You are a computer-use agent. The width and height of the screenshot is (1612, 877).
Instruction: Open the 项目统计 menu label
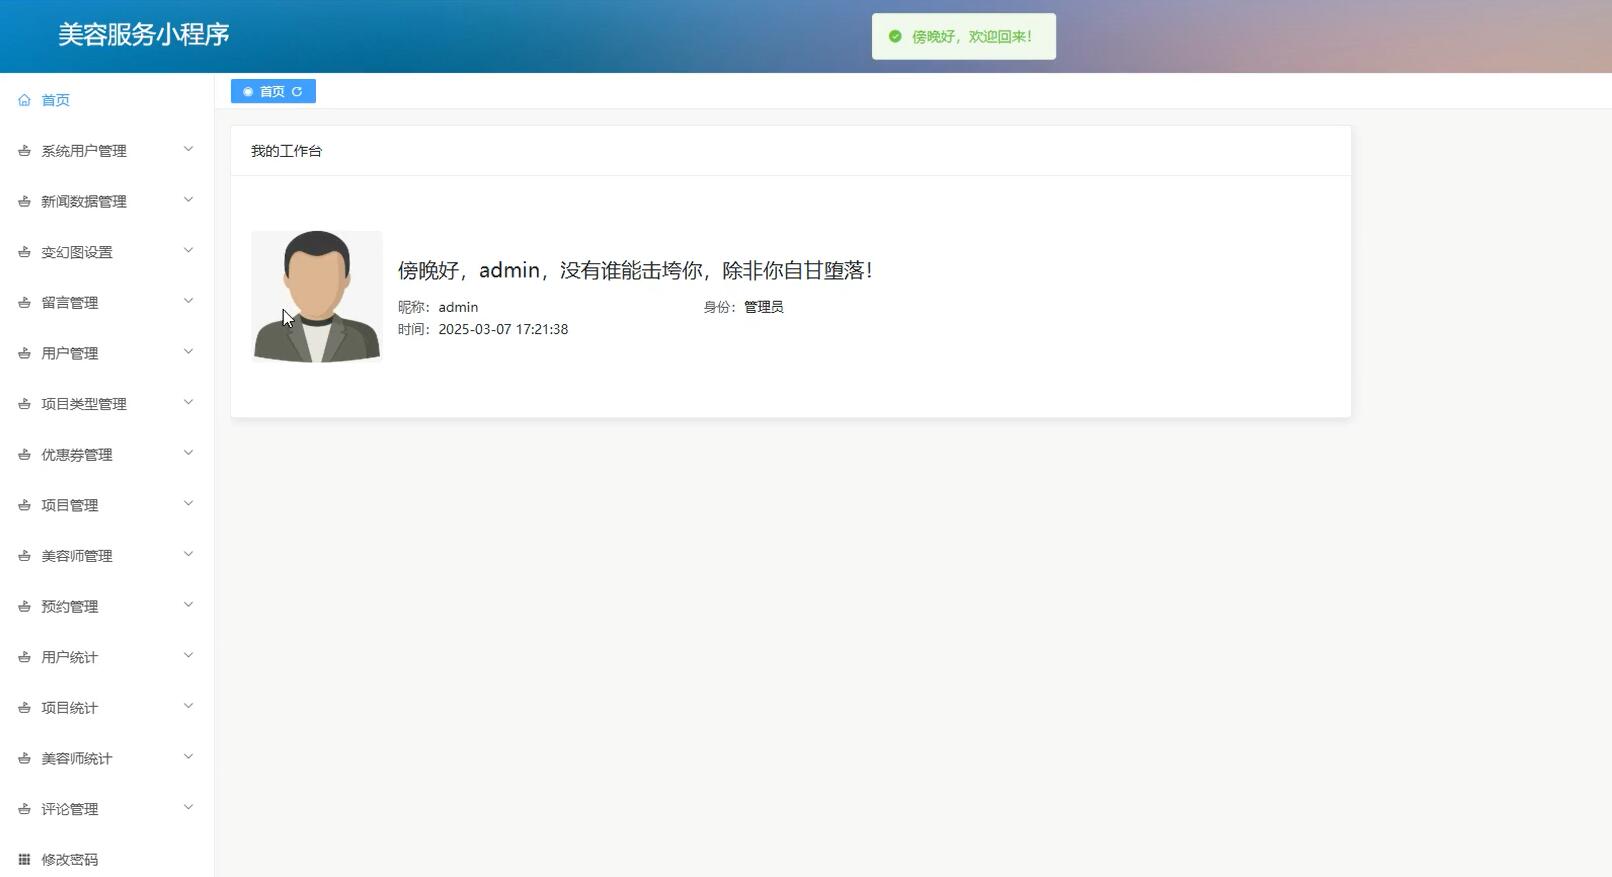pyautogui.click(x=70, y=708)
